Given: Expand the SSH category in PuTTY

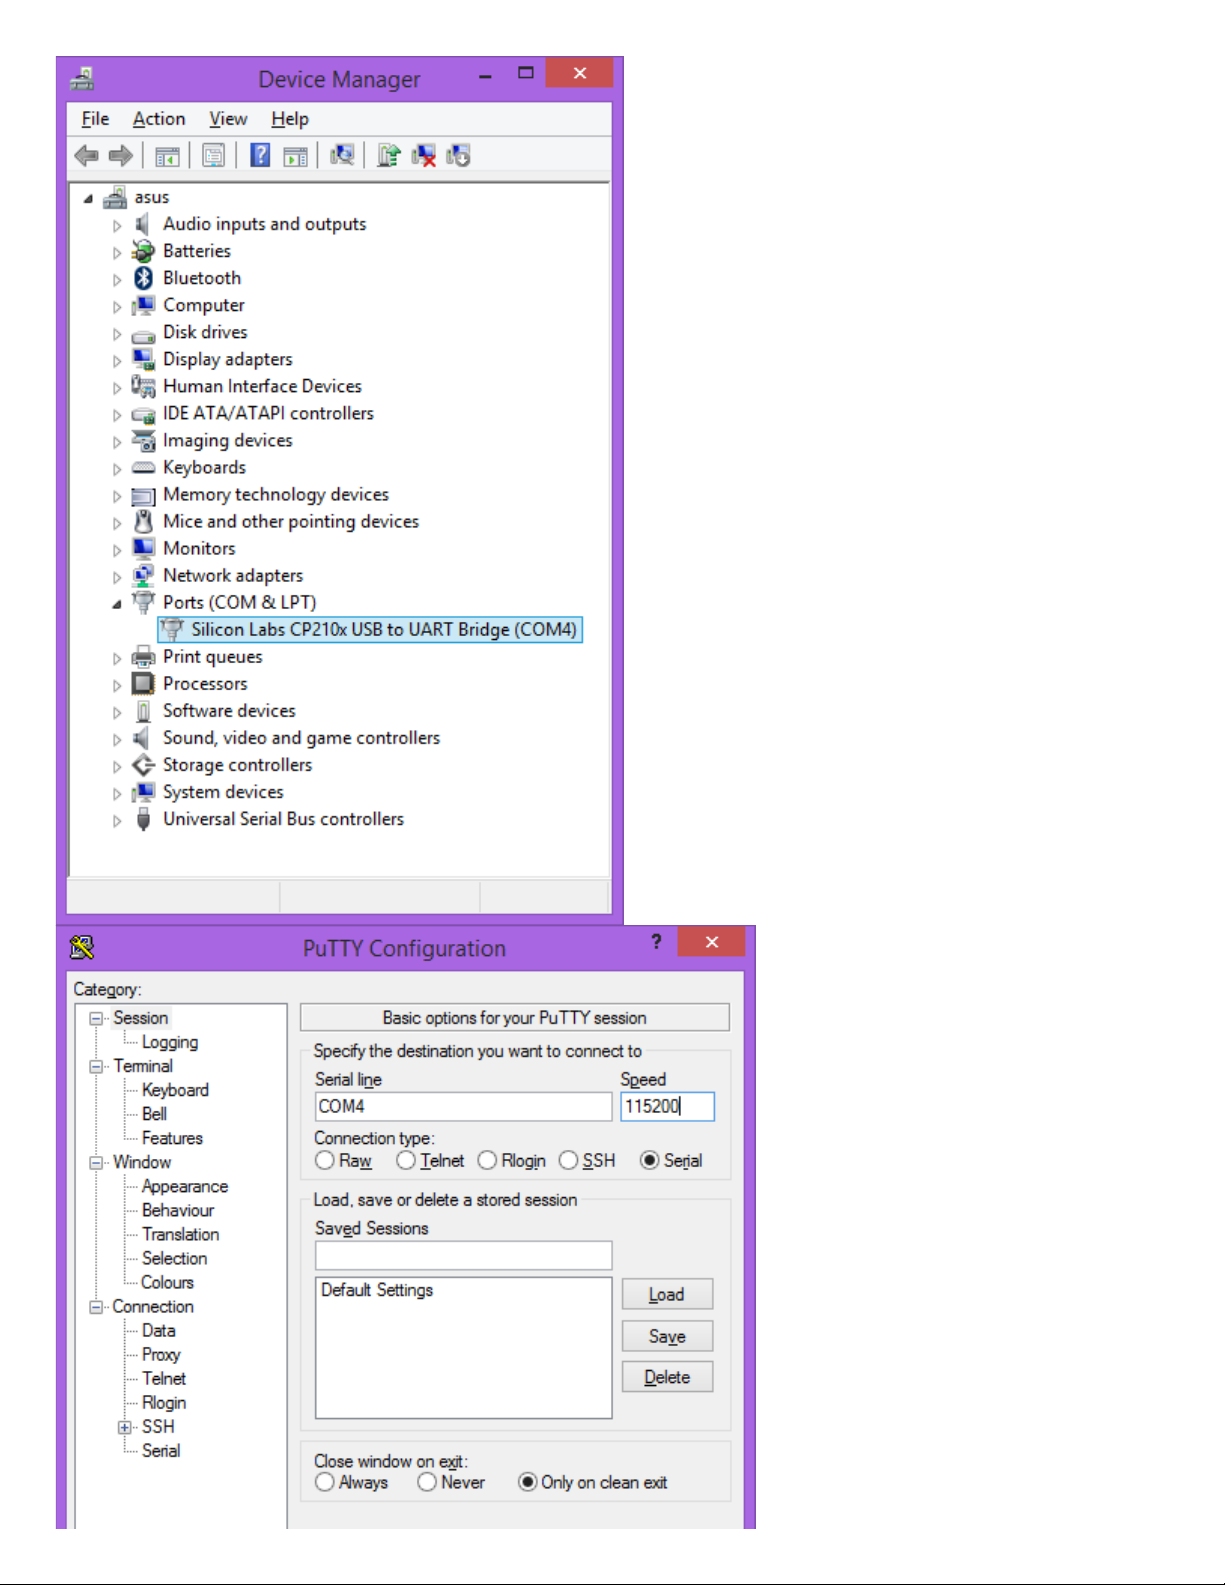Looking at the screenshot, I should click(x=125, y=1427).
